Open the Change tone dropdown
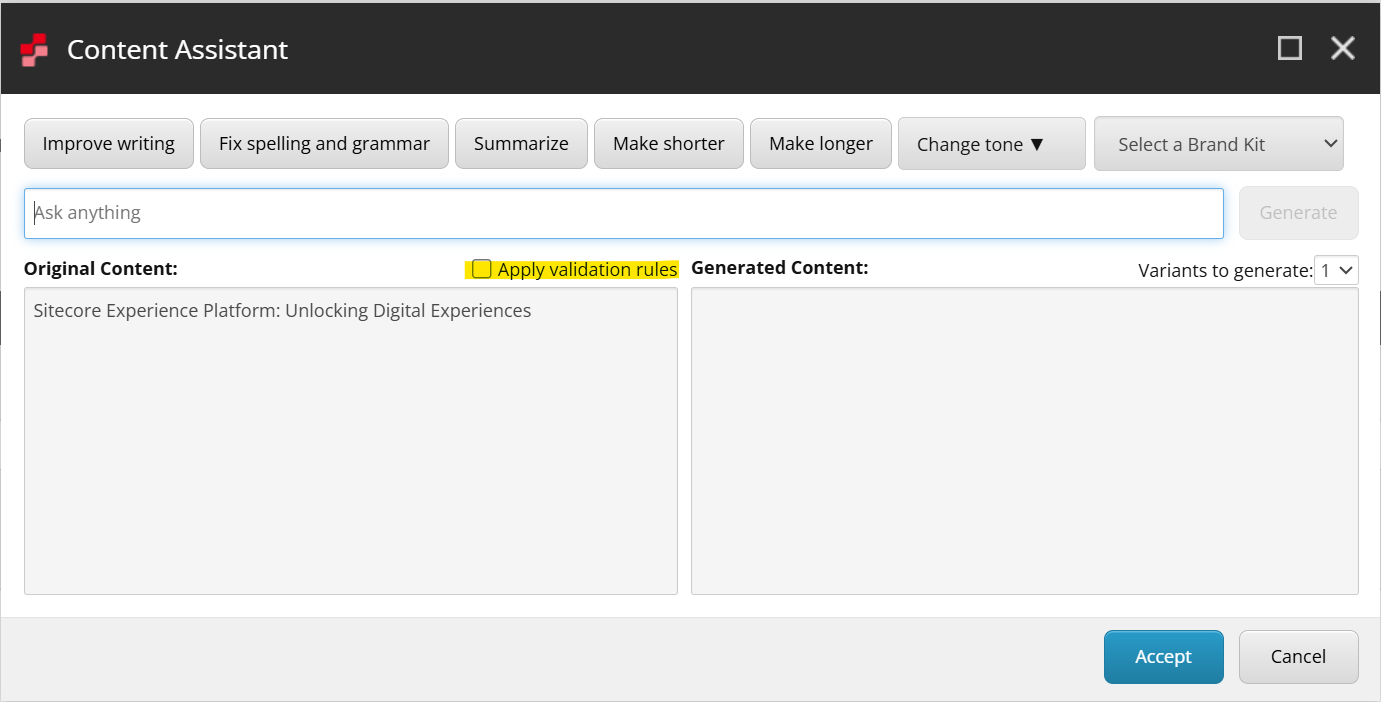The image size is (1381, 702). click(991, 144)
